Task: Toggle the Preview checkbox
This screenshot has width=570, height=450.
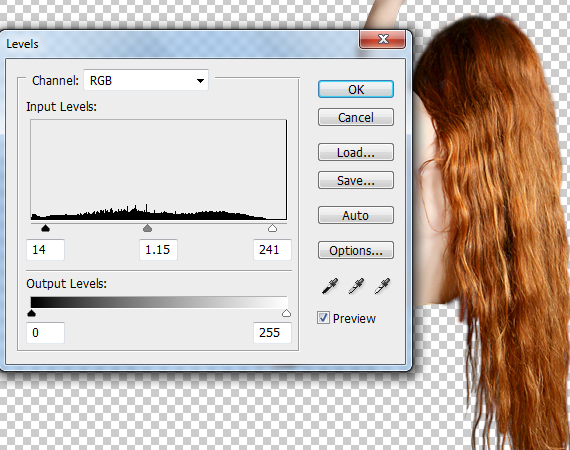Action: point(323,318)
